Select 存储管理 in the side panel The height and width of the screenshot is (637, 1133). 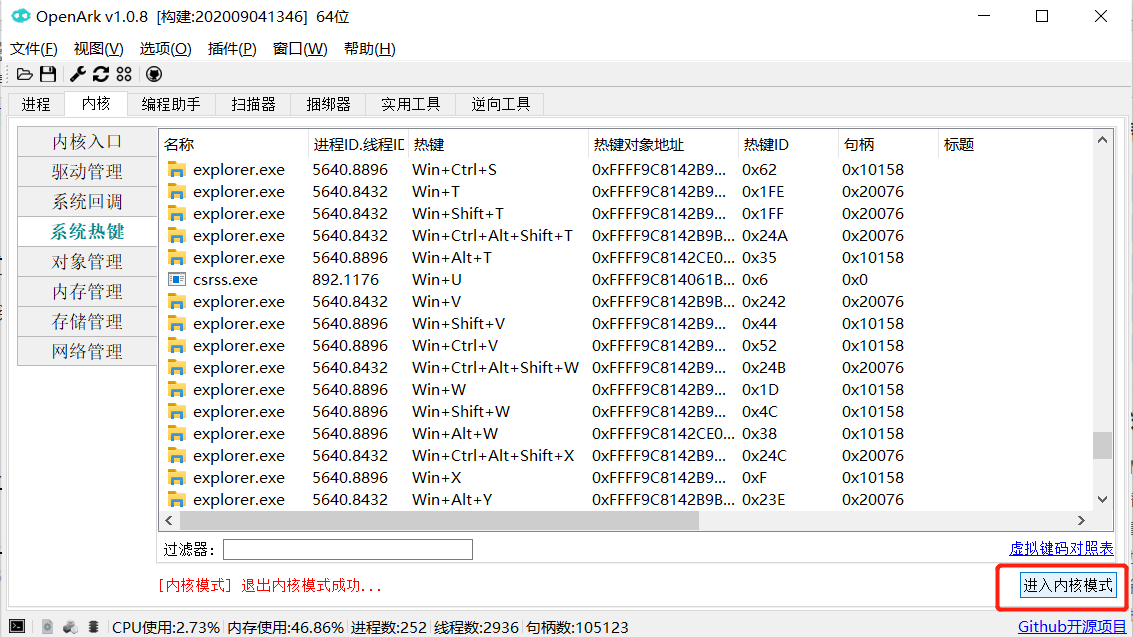pyautogui.click(x=87, y=321)
